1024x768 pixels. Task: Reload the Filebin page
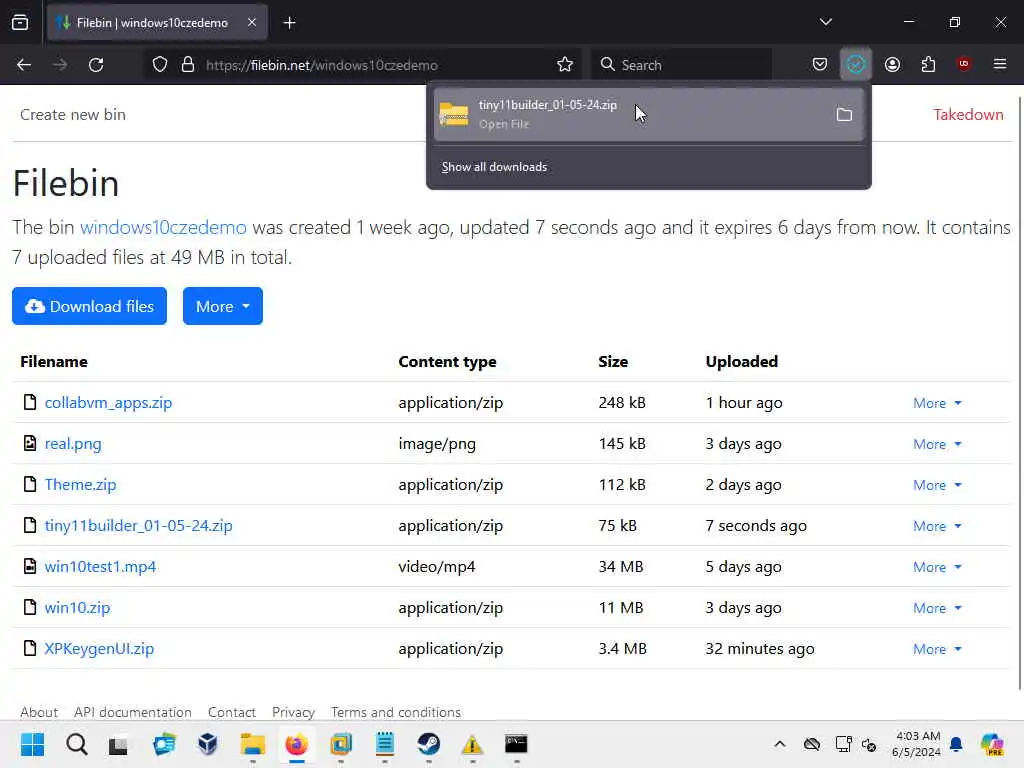[x=96, y=65]
